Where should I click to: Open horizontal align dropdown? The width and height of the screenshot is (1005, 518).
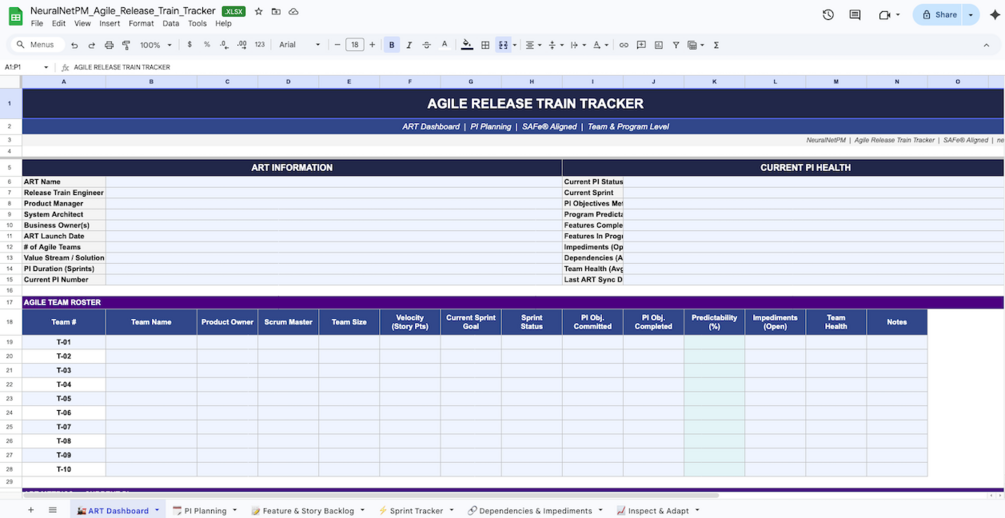tap(533, 45)
